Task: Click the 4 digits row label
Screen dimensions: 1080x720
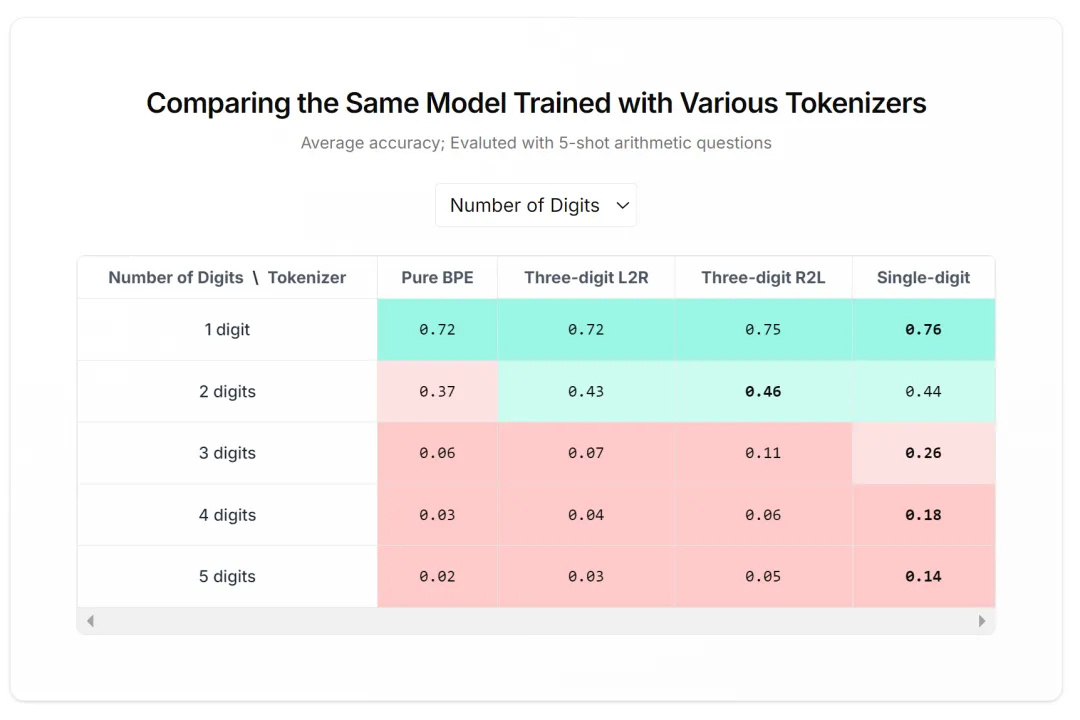Action: 227,515
